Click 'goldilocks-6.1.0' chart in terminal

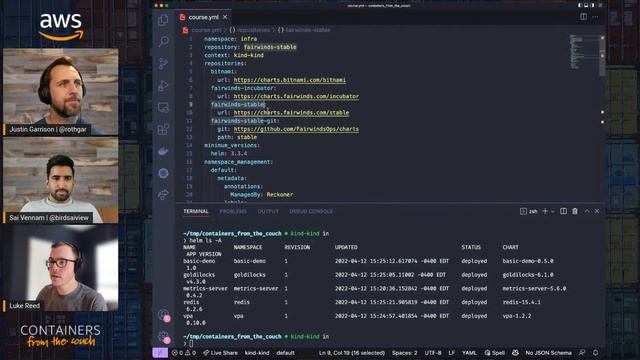pyautogui.click(x=528, y=275)
